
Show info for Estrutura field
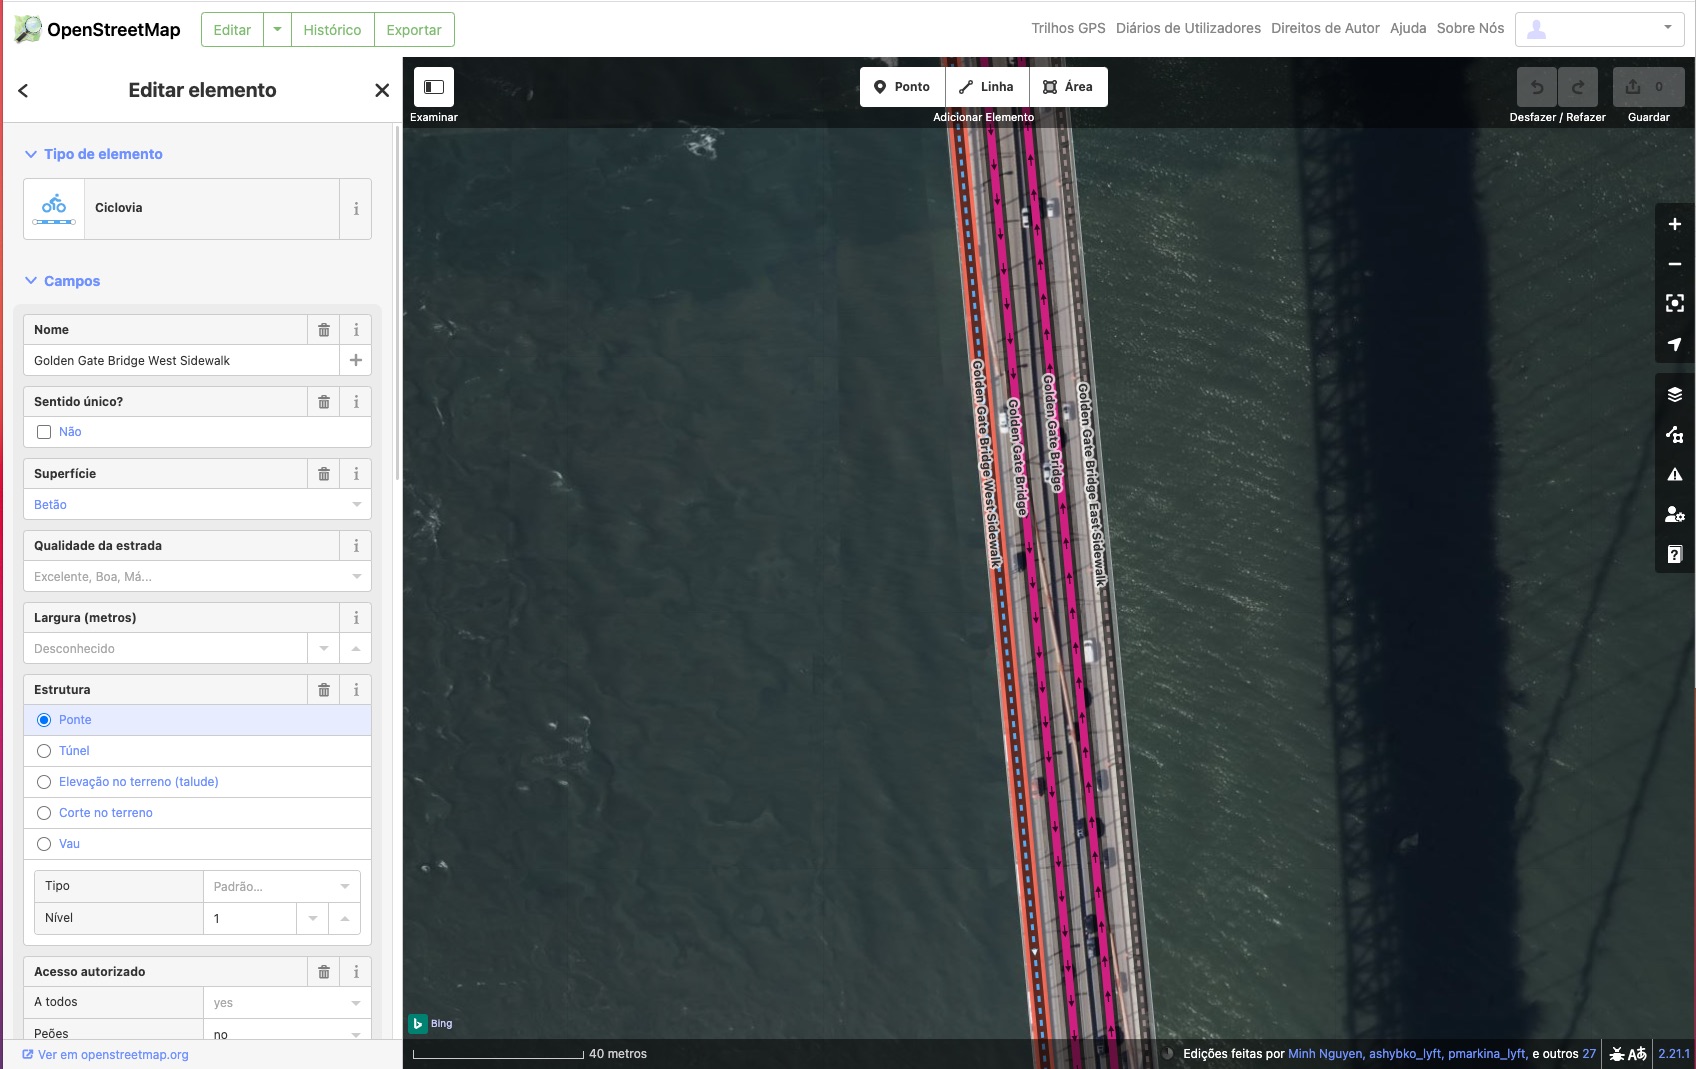click(356, 690)
